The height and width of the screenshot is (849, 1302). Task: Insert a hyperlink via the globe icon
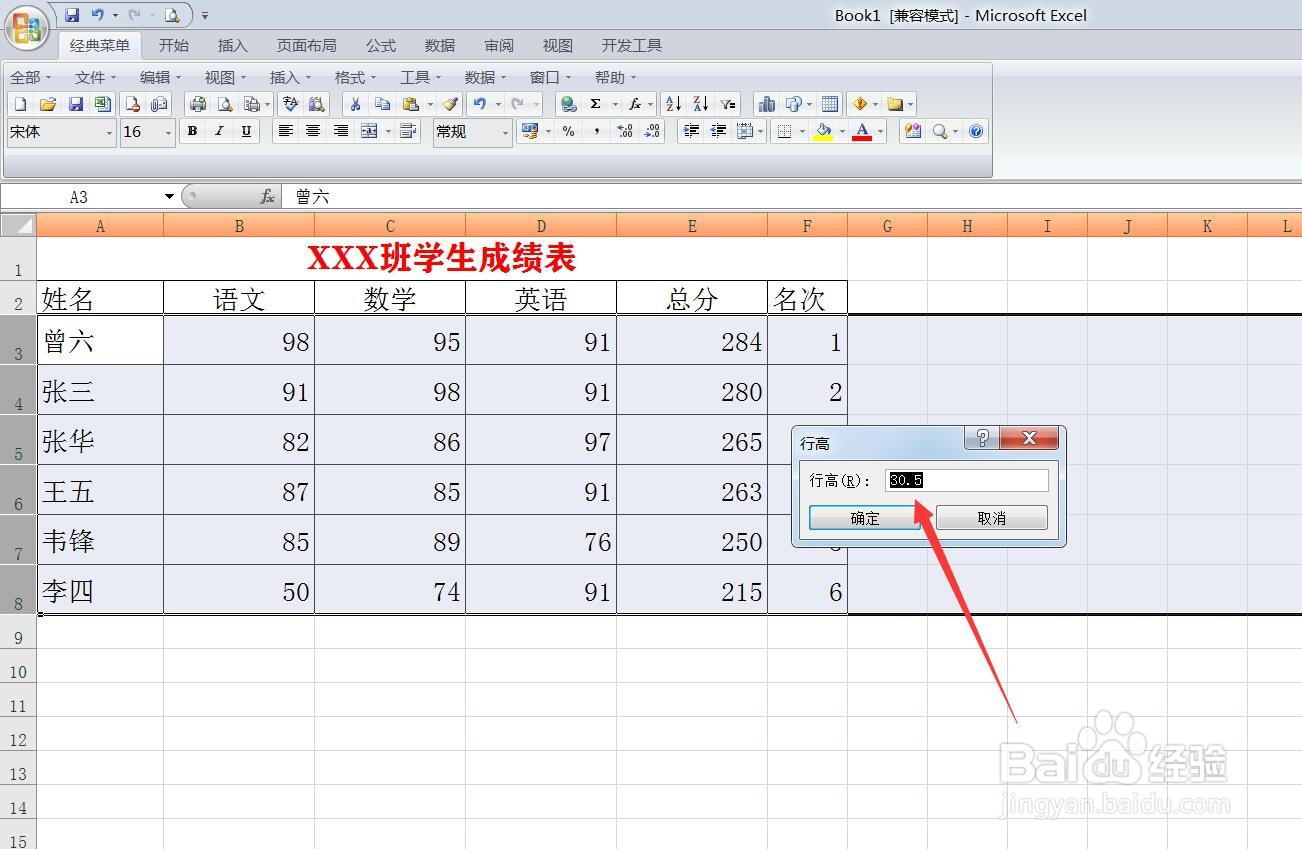568,103
